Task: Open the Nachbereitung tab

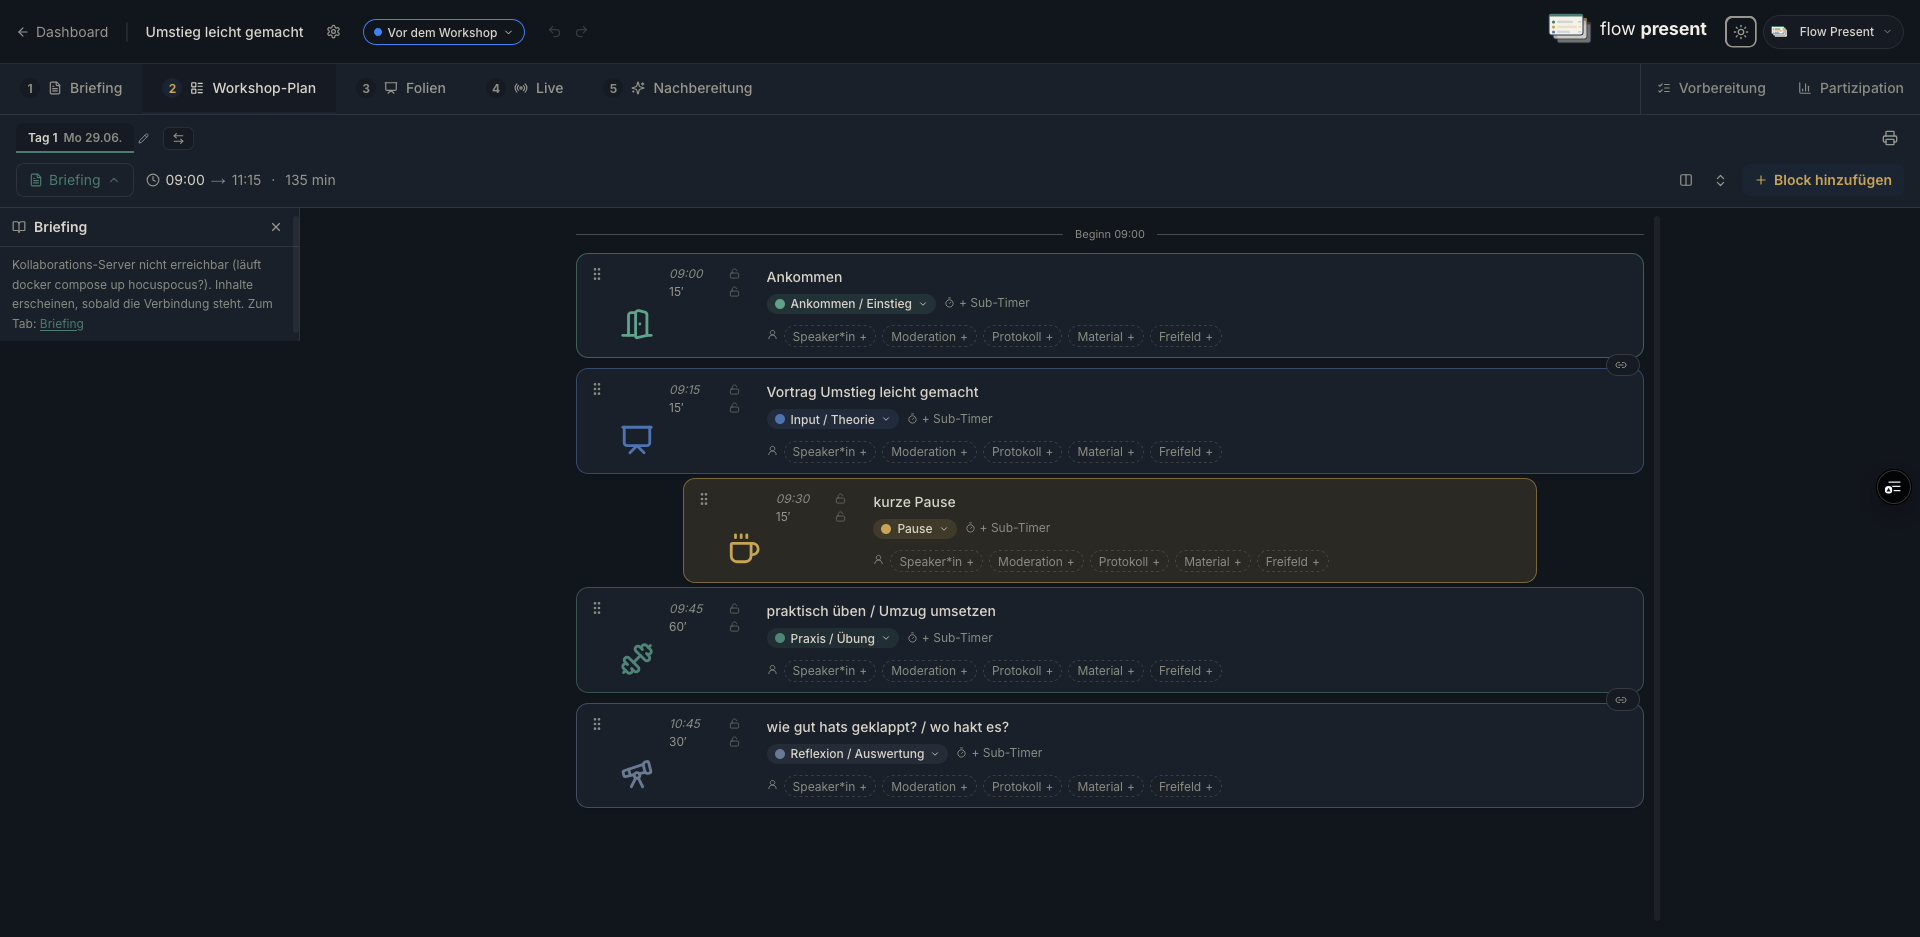Action: (x=691, y=88)
